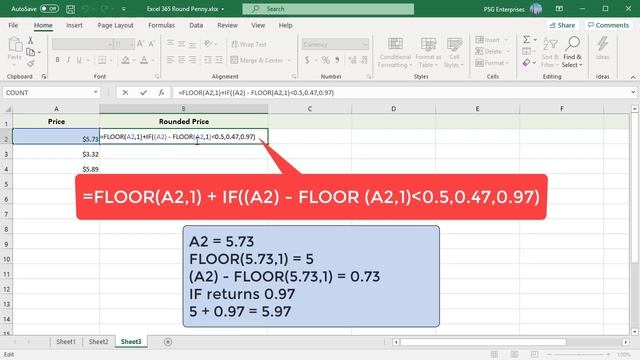Click Merge & Center
The image size is (640, 360).
click(x=257, y=60)
